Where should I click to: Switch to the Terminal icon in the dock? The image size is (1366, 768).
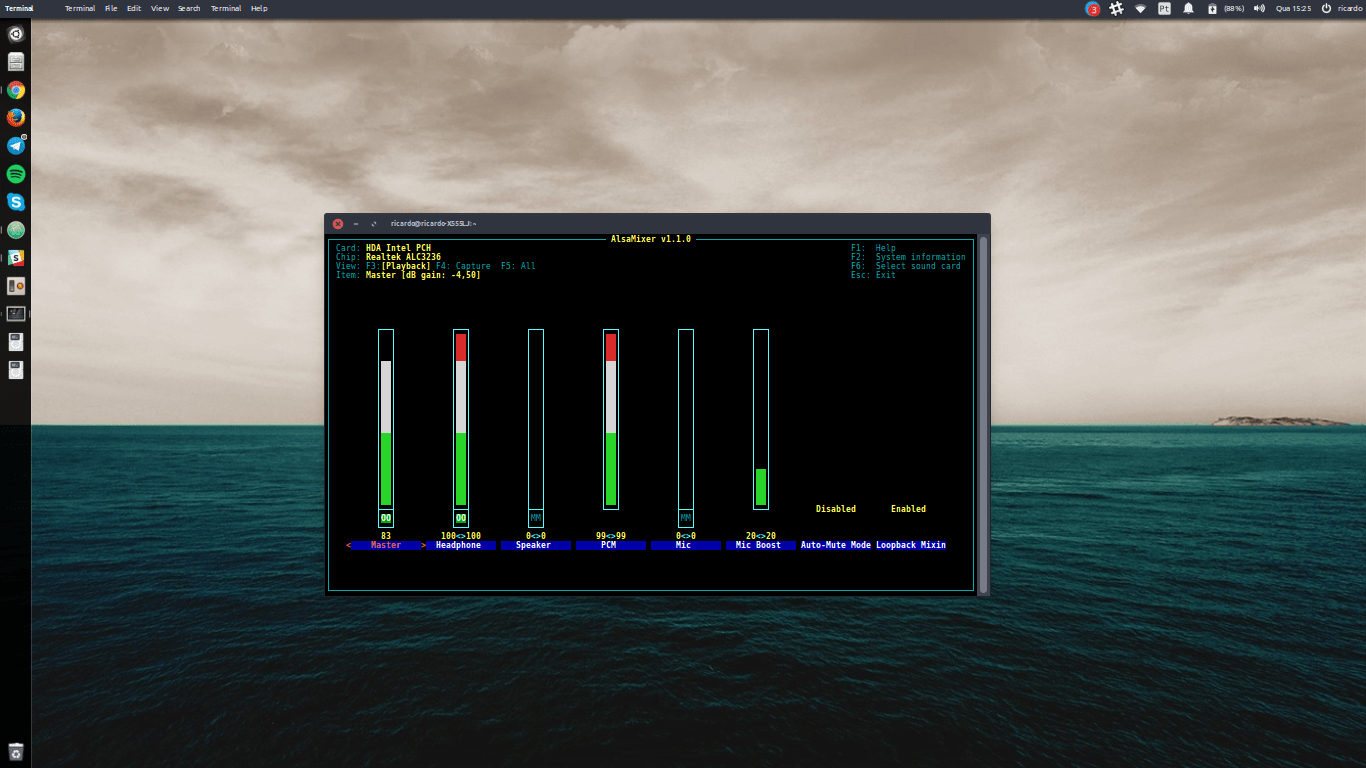tap(16, 314)
